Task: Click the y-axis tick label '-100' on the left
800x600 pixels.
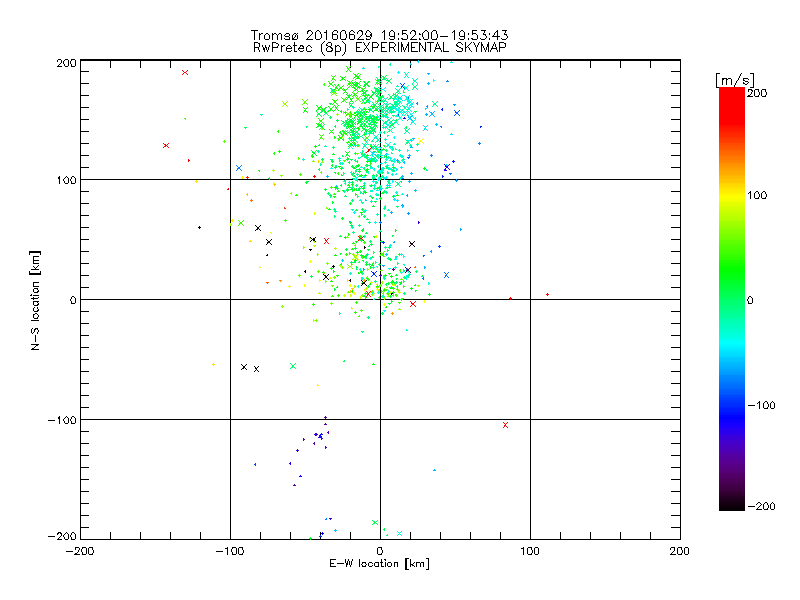Action: (x=62, y=420)
